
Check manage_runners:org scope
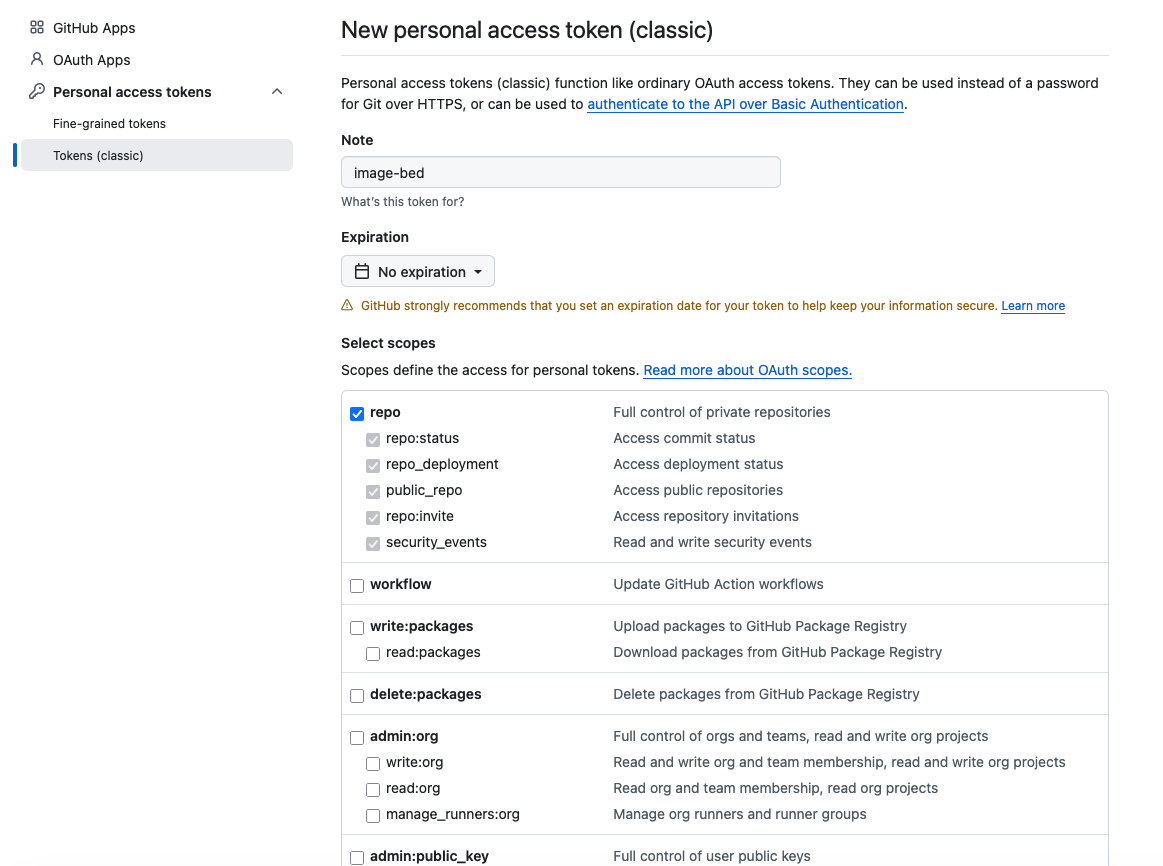373,815
